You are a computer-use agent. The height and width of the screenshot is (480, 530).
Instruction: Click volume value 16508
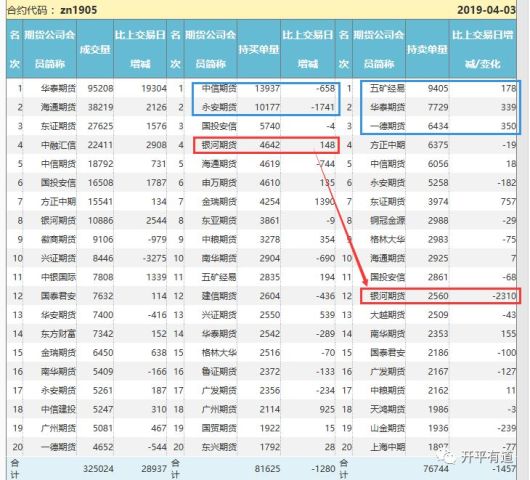point(100,183)
